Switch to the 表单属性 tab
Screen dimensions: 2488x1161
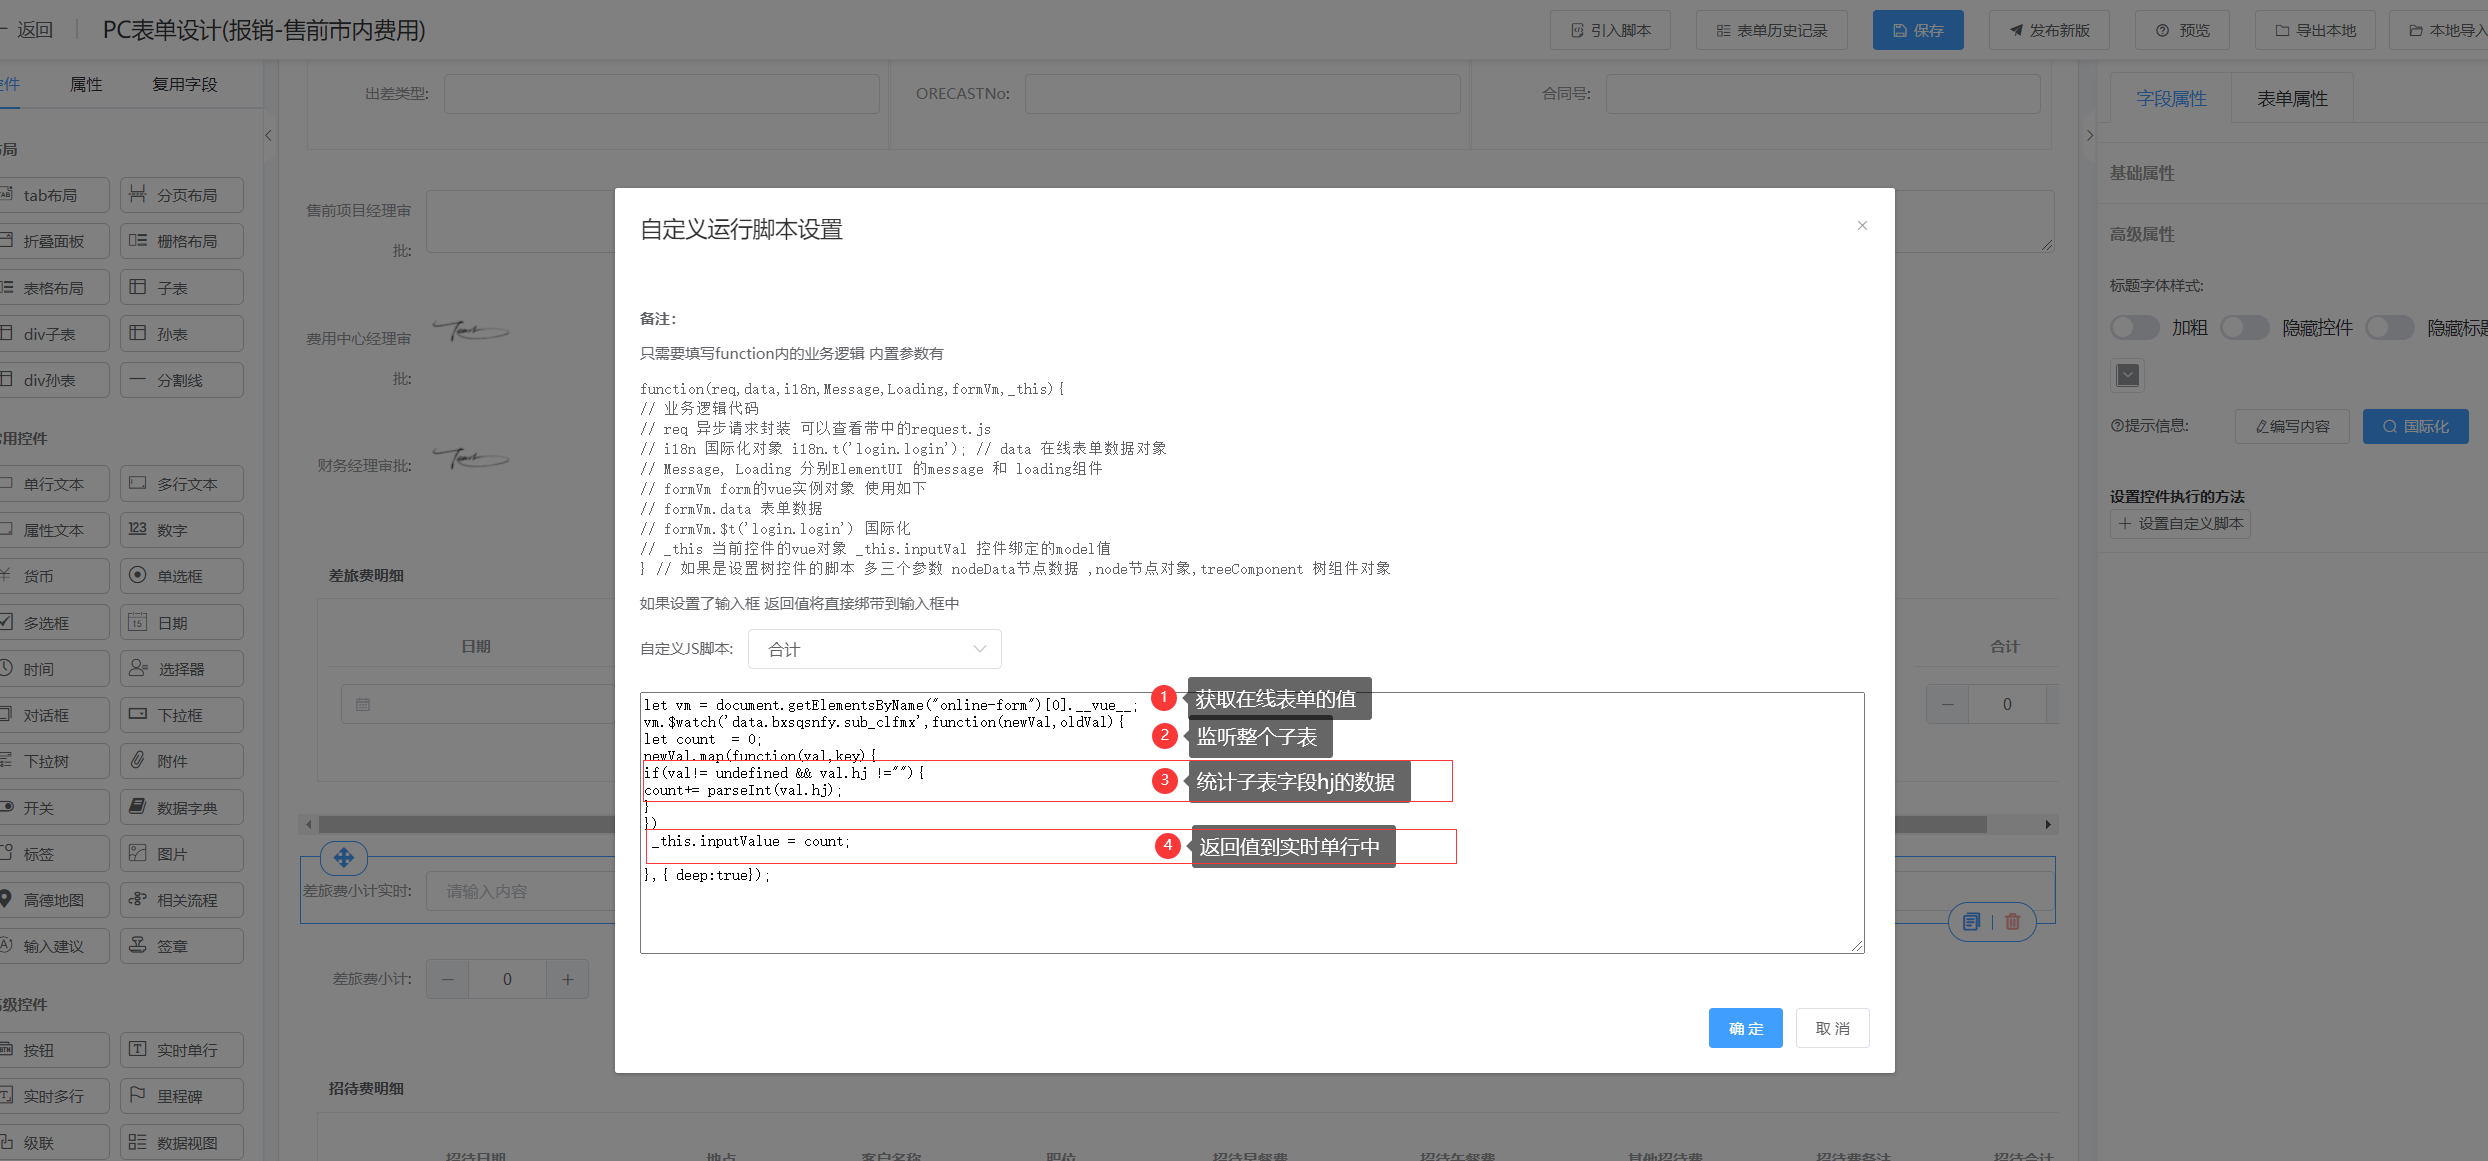tap(2291, 99)
